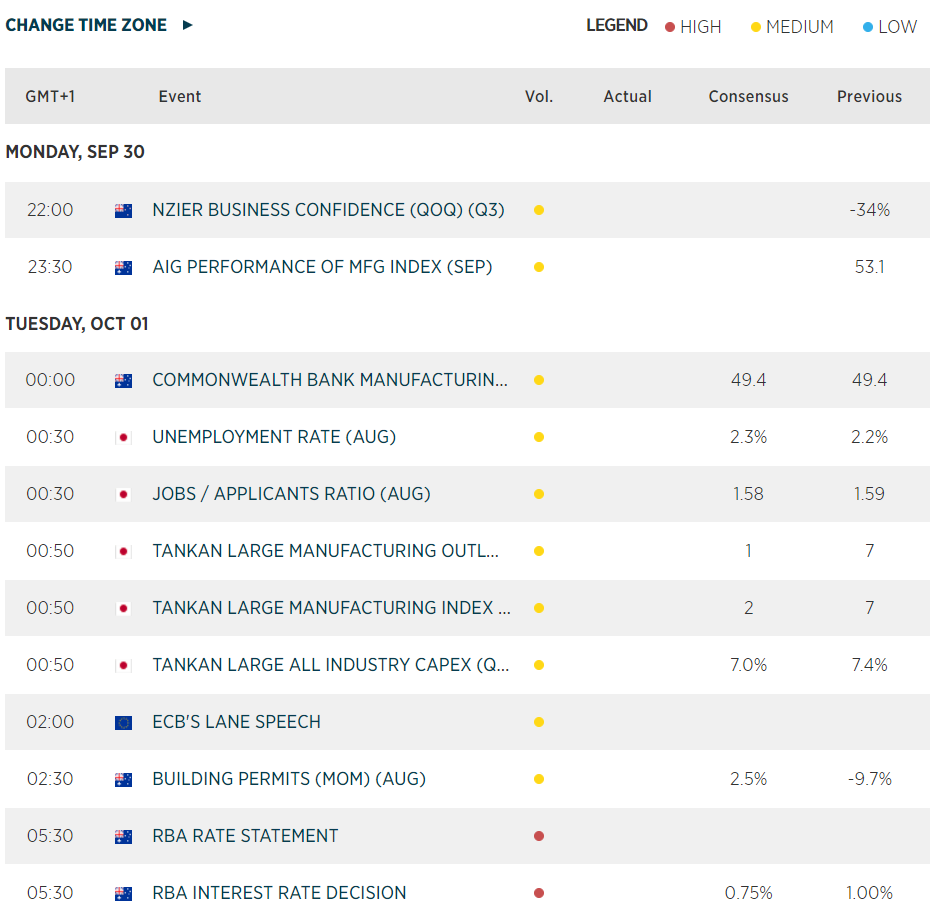The height and width of the screenshot is (919, 936).
Task: Click the blue Low volatility legend dot
Action: point(868,27)
